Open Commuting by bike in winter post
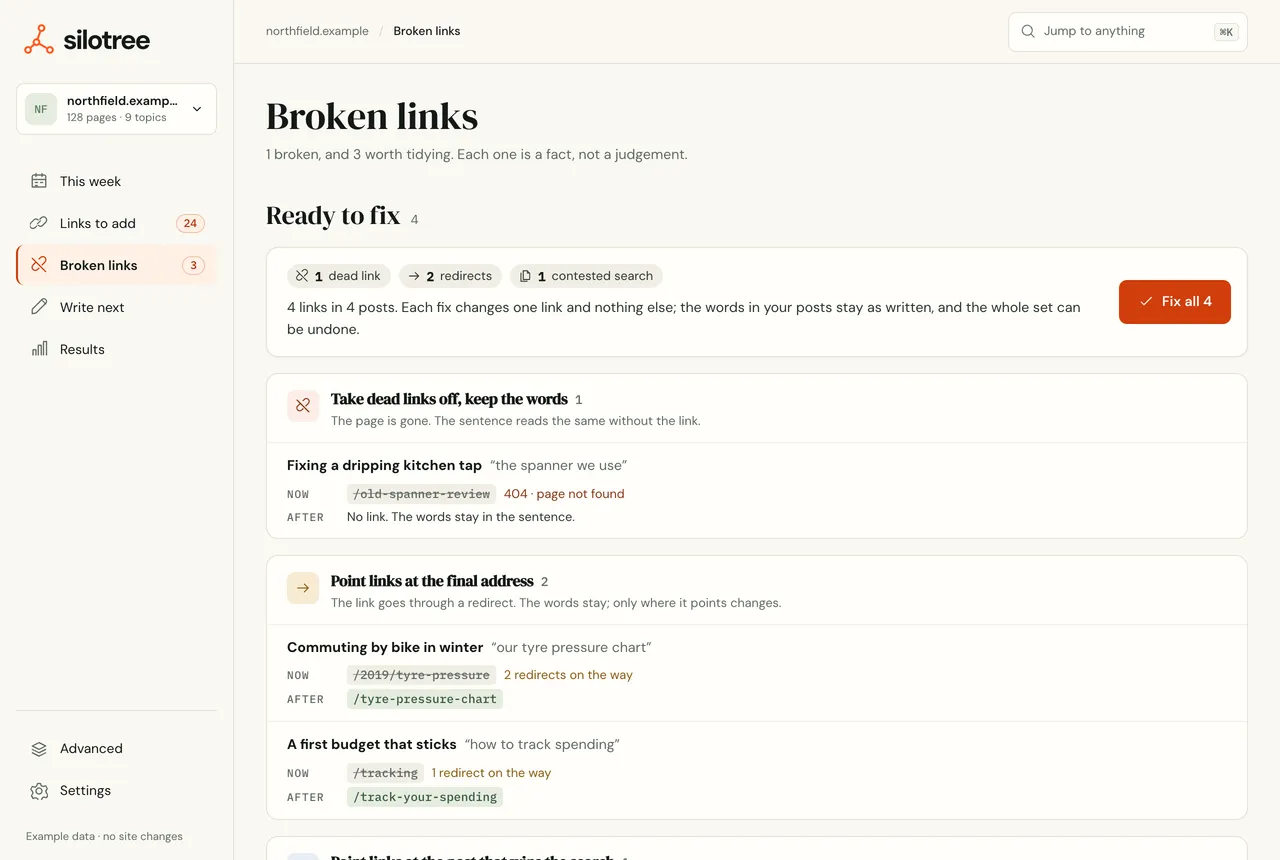1280x860 pixels. pyautogui.click(x=385, y=647)
